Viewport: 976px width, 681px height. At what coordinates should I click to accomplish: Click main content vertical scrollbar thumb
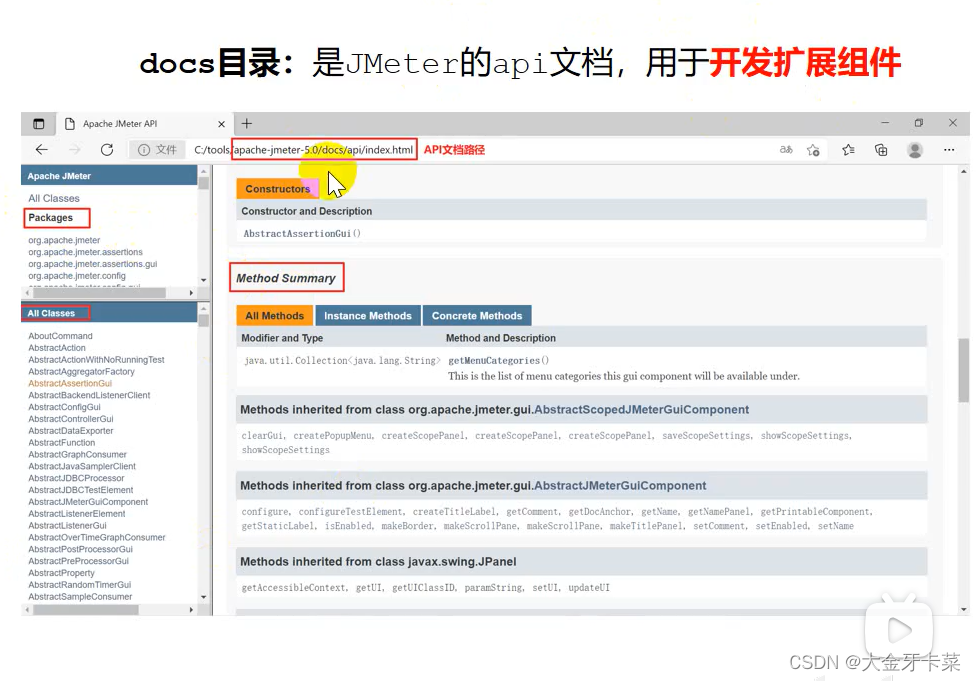[x=964, y=370]
